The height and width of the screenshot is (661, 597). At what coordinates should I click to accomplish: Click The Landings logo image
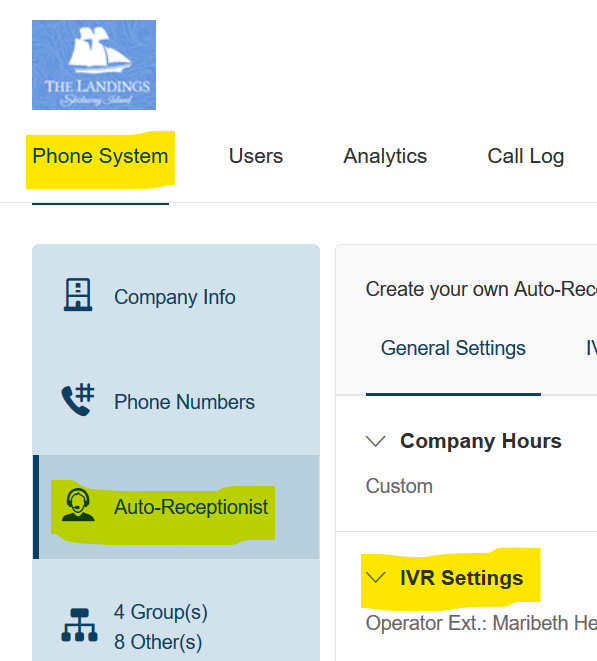pyautogui.click(x=94, y=65)
